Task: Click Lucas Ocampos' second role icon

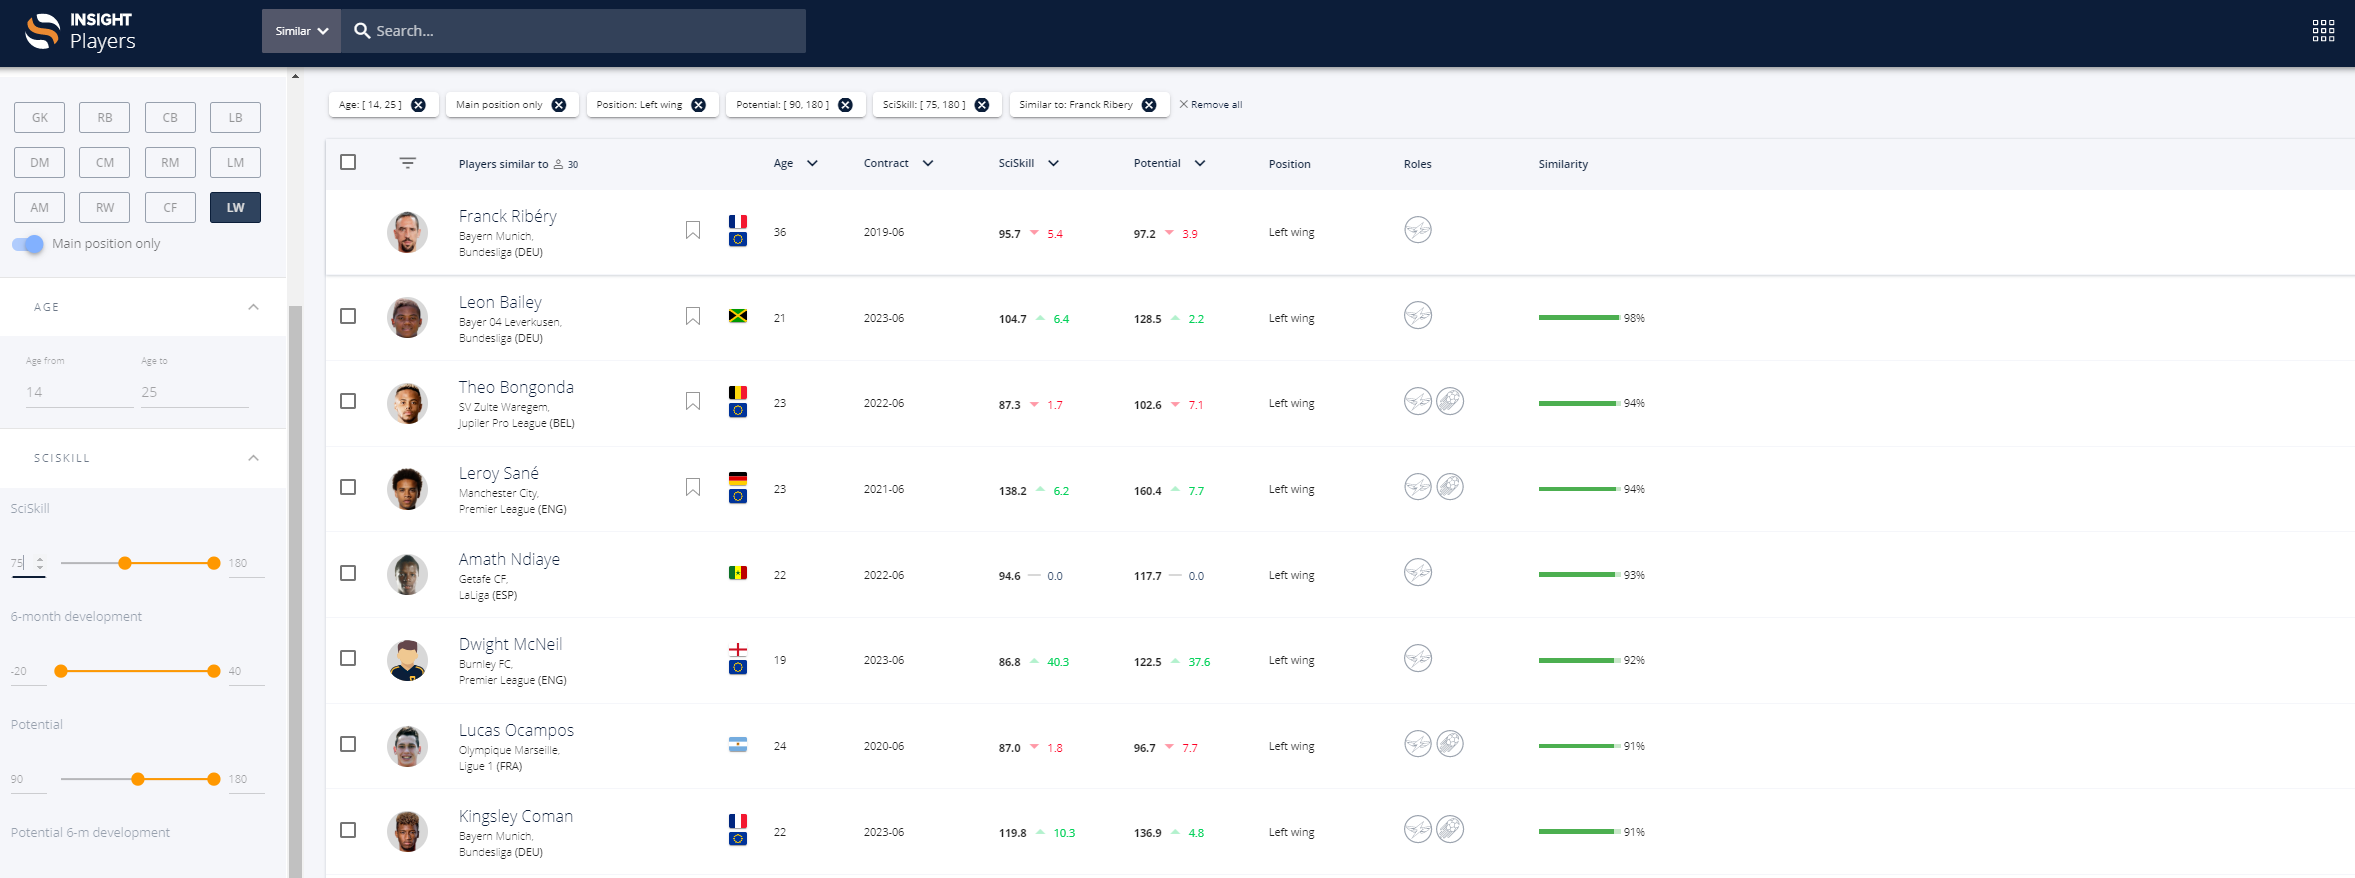Action: click(1449, 744)
